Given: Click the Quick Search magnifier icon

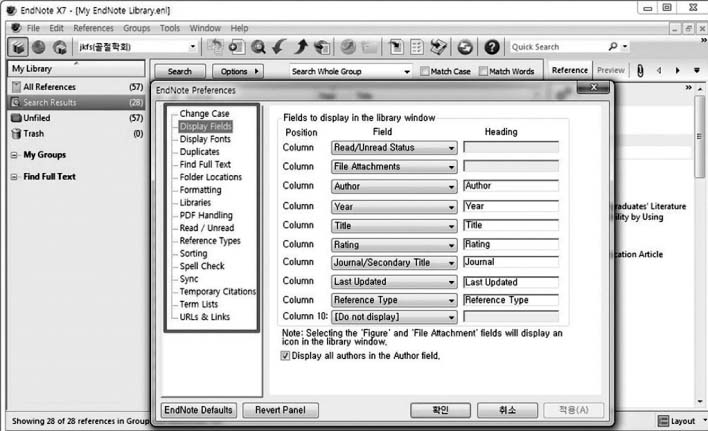Looking at the screenshot, I should coord(613,46).
